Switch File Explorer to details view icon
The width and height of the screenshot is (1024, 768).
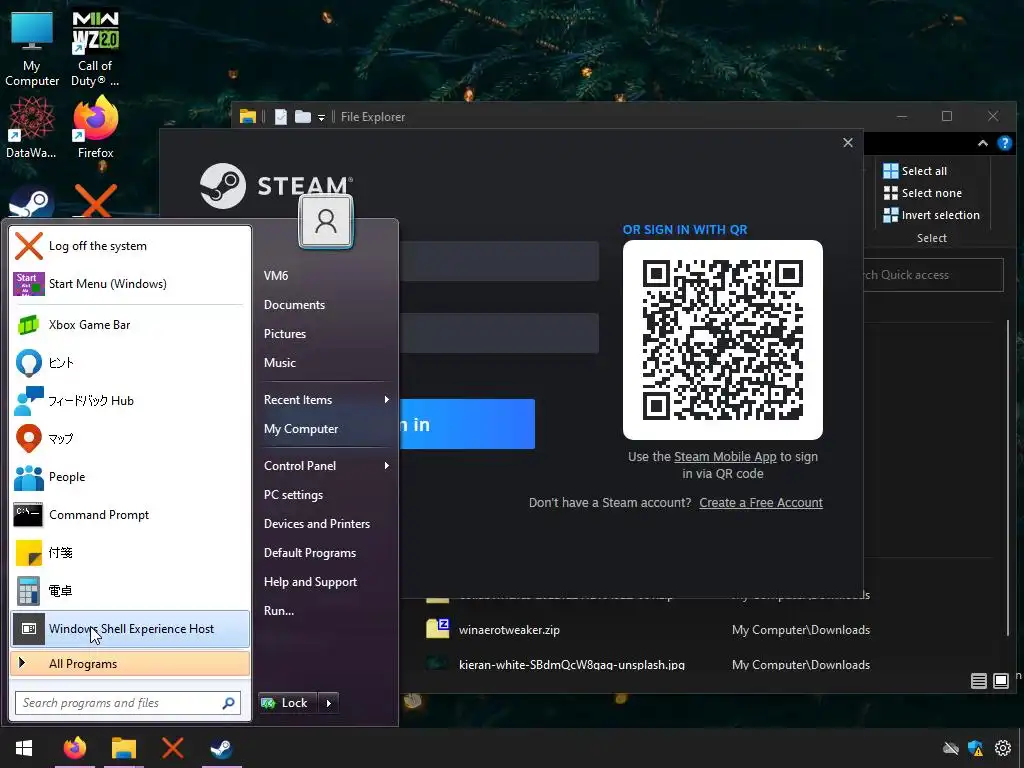click(979, 681)
